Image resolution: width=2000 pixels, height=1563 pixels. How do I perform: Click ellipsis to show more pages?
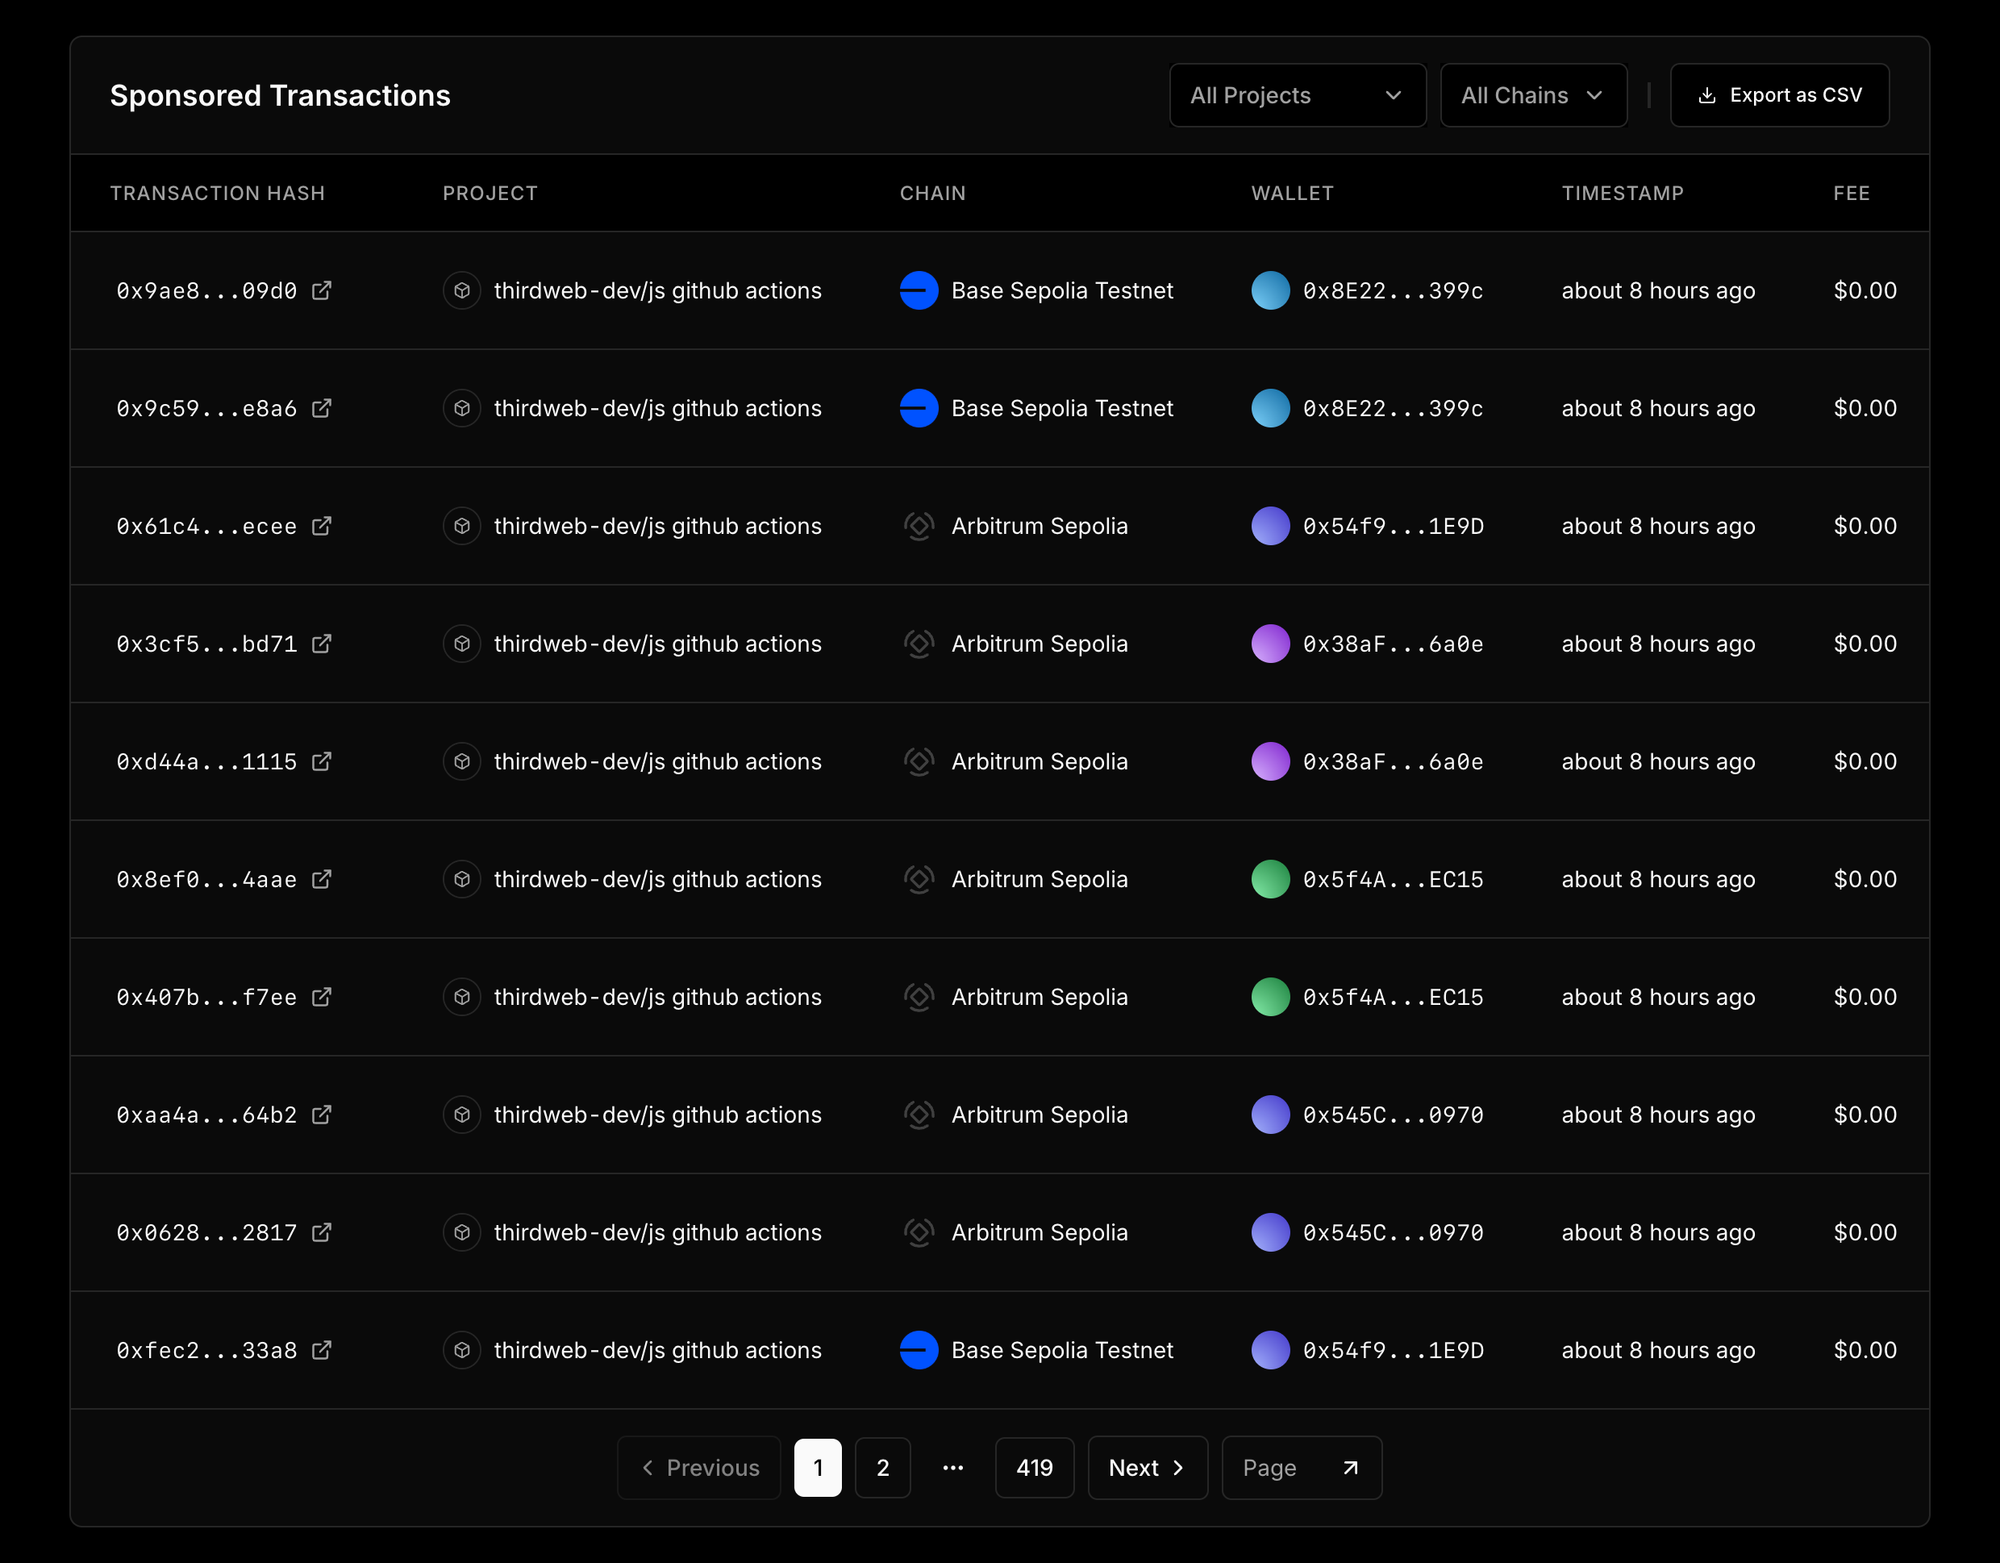(x=953, y=1467)
